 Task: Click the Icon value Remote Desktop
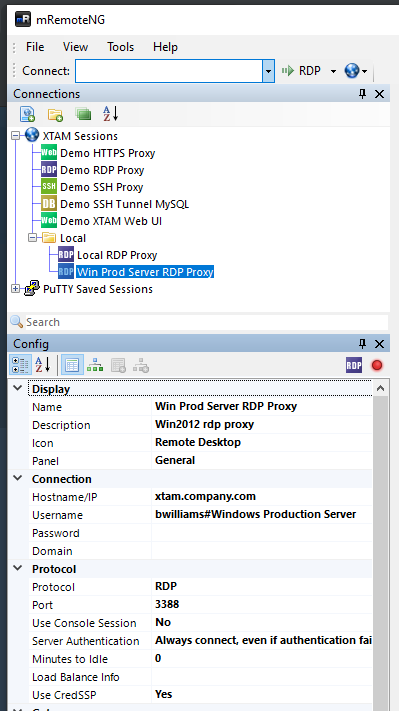pyautogui.click(x=262, y=442)
